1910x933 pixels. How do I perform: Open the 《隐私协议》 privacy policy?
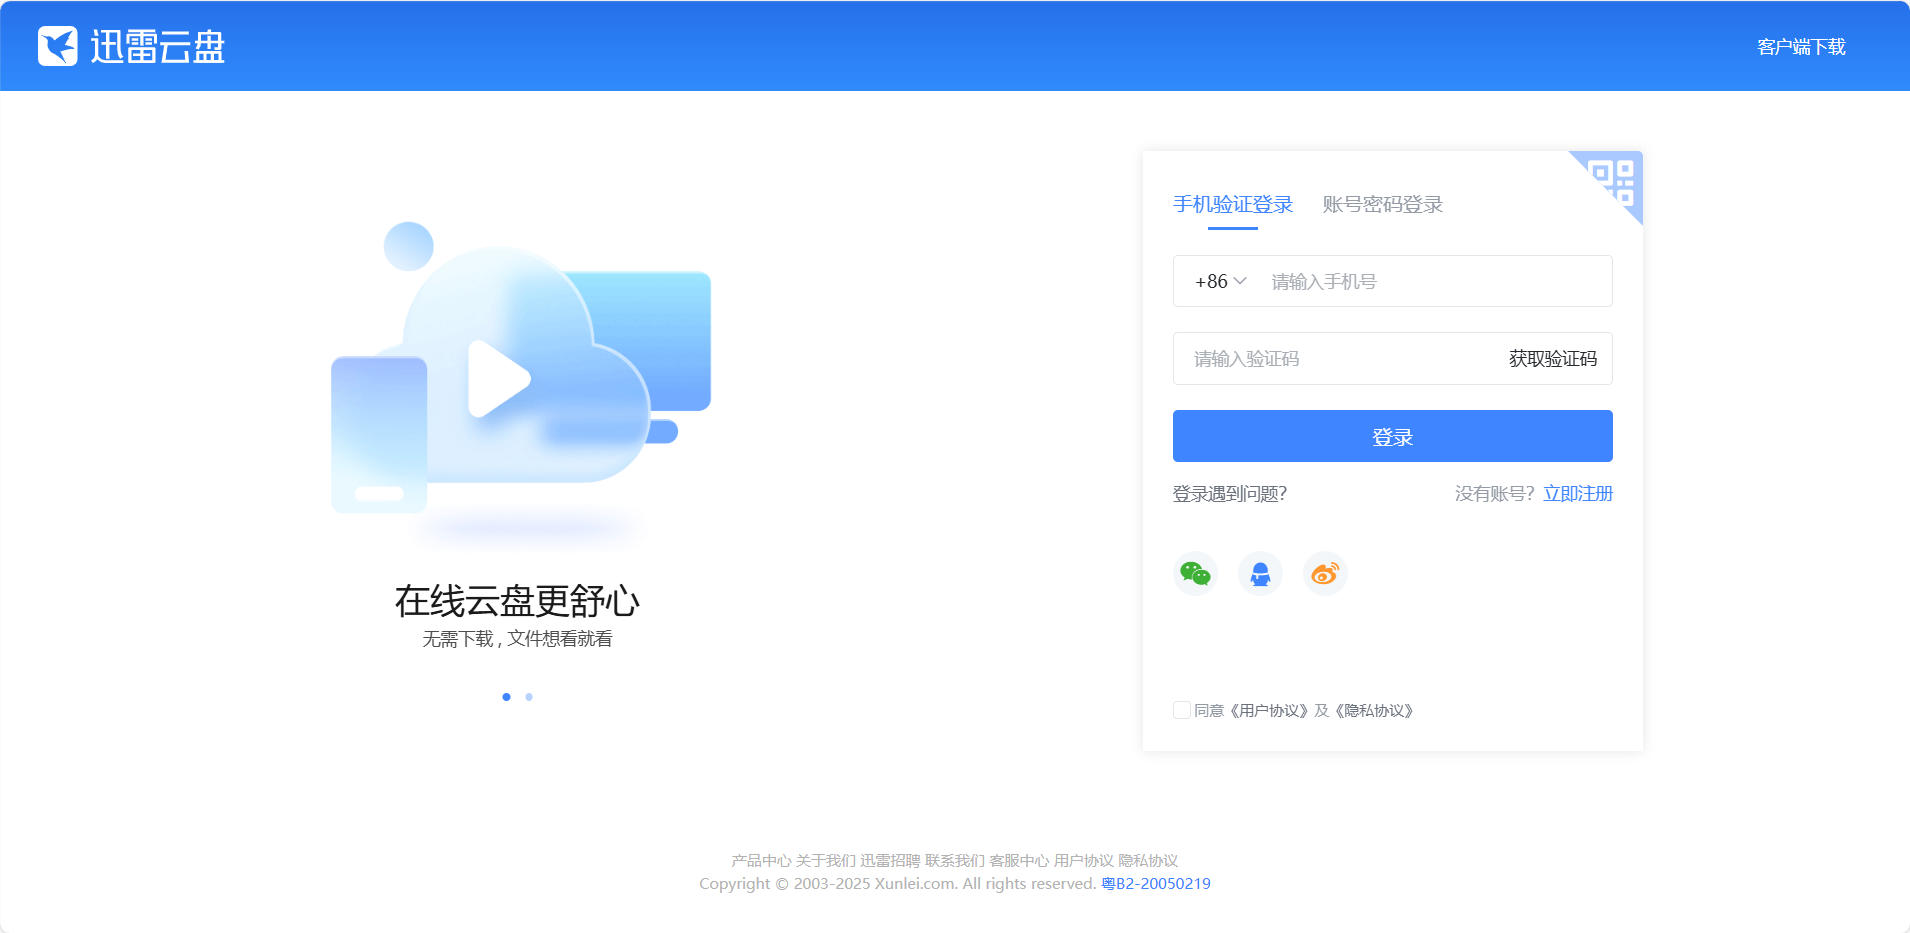[x=1376, y=711]
